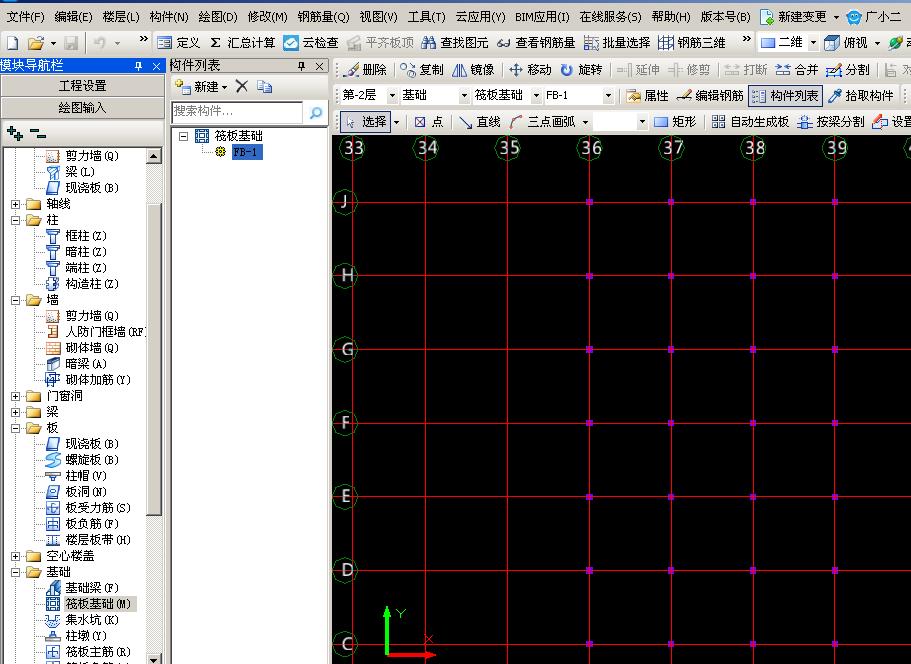
Task: Select the 移动 move tool
Action: [530, 70]
